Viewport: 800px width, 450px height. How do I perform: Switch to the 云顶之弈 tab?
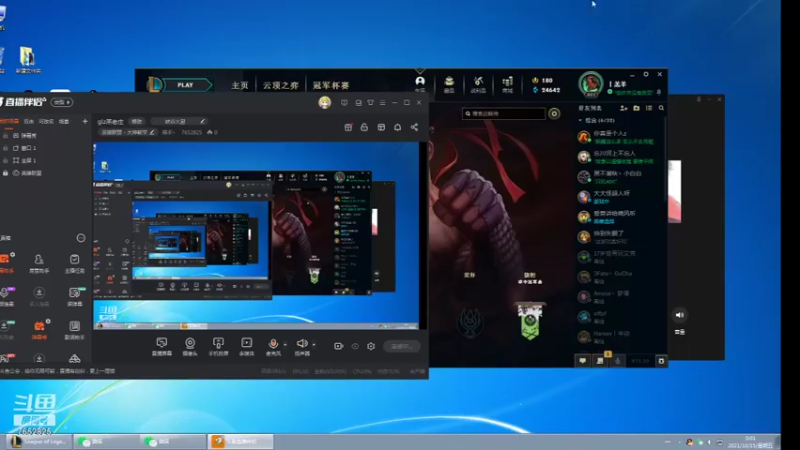280,85
